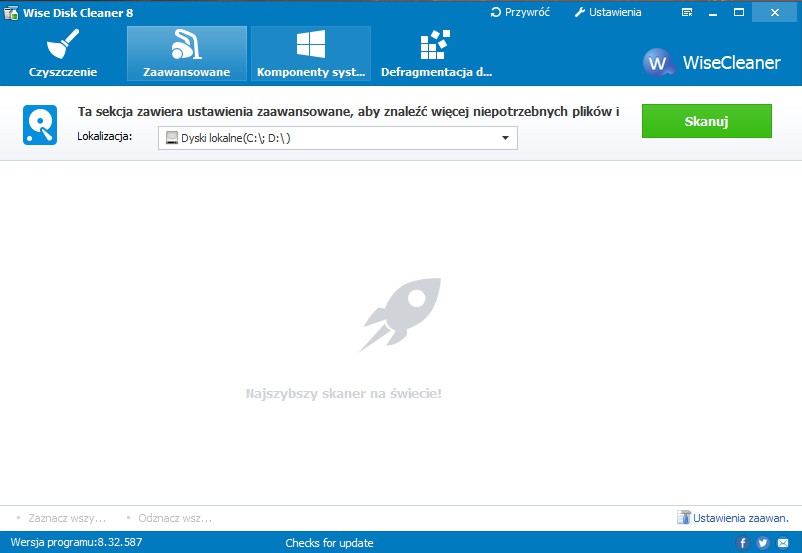Open Ustawienia settings
Viewport: 802px width, 553px height.
coord(608,12)
